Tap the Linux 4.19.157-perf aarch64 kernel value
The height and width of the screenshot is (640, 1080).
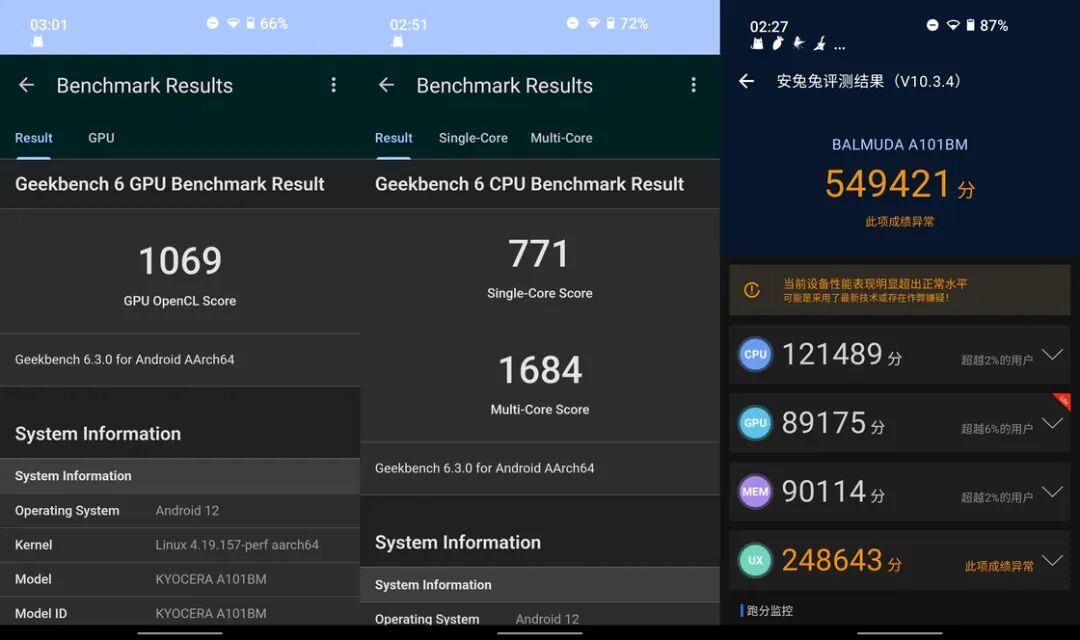(237, 545)
